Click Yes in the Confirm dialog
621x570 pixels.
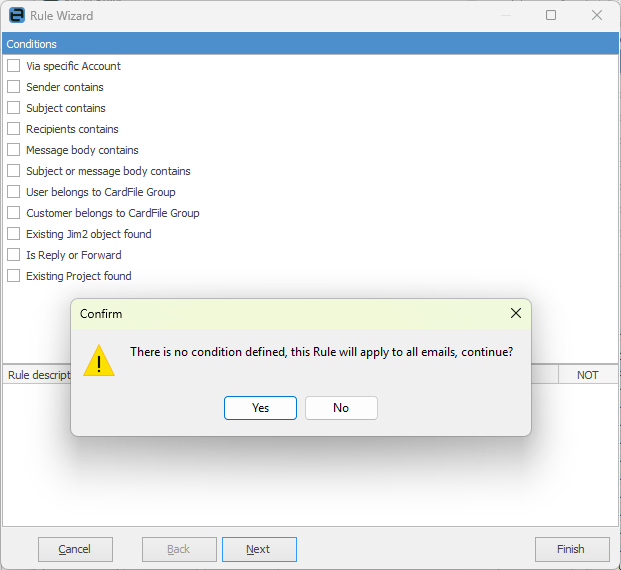(260, 408)
